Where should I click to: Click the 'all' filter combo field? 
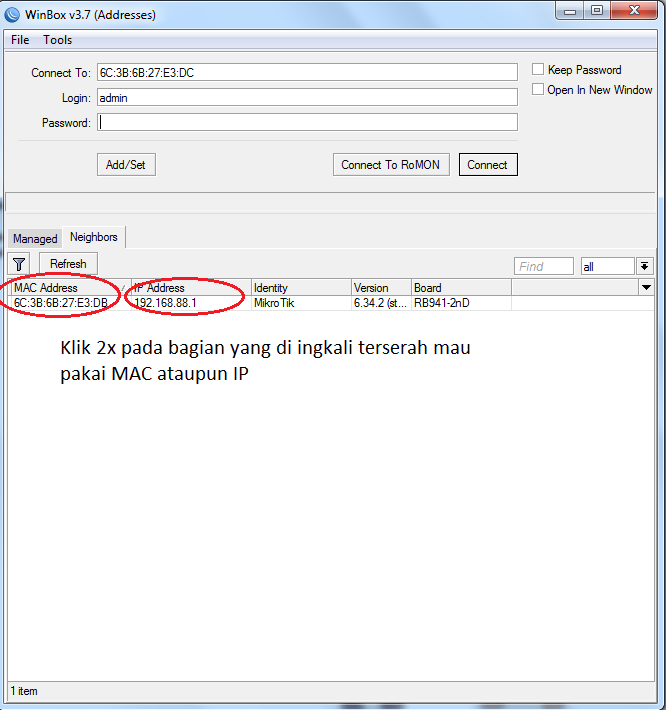[608, 266]
